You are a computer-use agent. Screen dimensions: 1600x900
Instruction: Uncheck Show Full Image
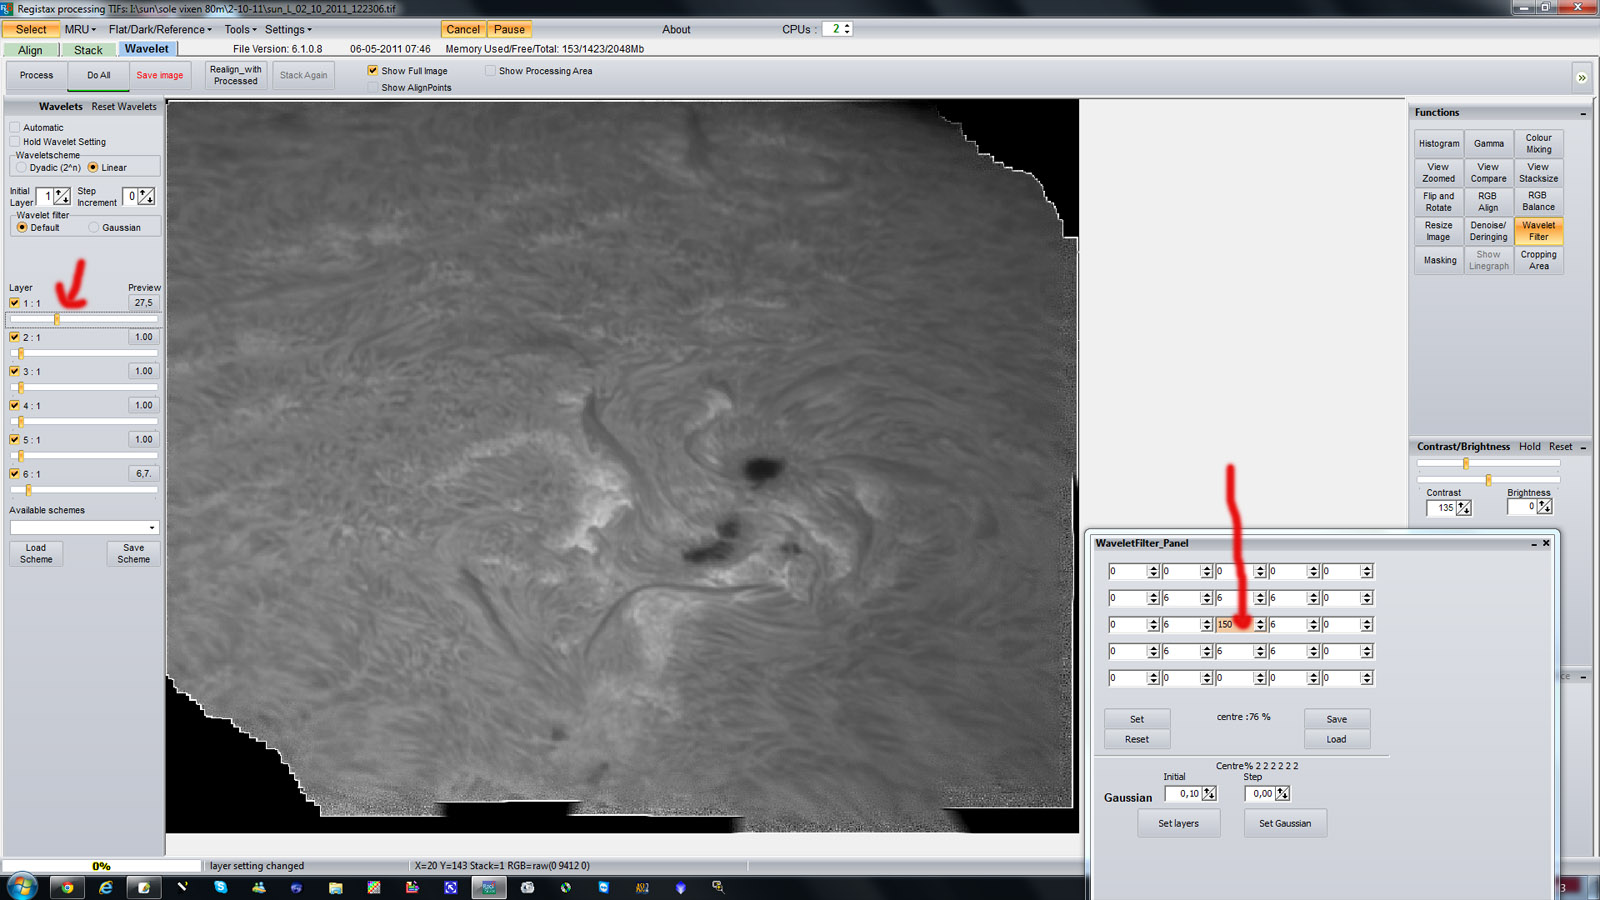373,71
